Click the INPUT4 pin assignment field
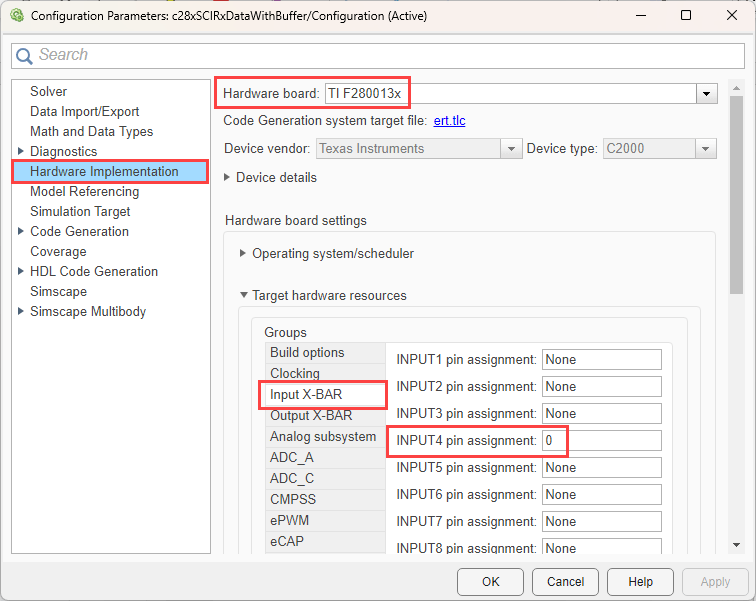This screenshot has width=756, height=601. coord(601,441)
